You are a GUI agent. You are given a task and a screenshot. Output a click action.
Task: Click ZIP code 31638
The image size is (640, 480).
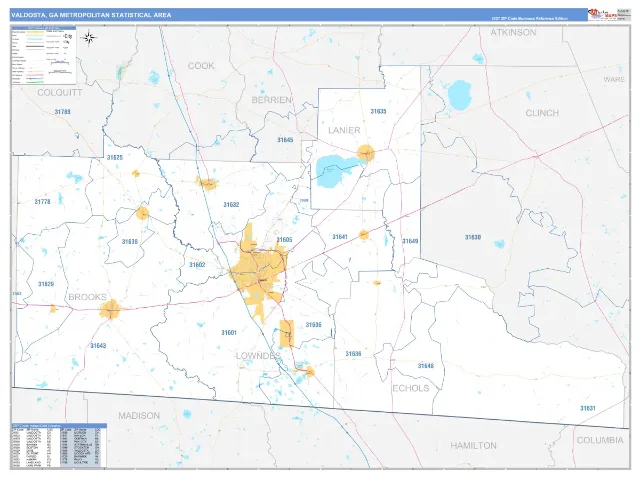coord(130,242)
